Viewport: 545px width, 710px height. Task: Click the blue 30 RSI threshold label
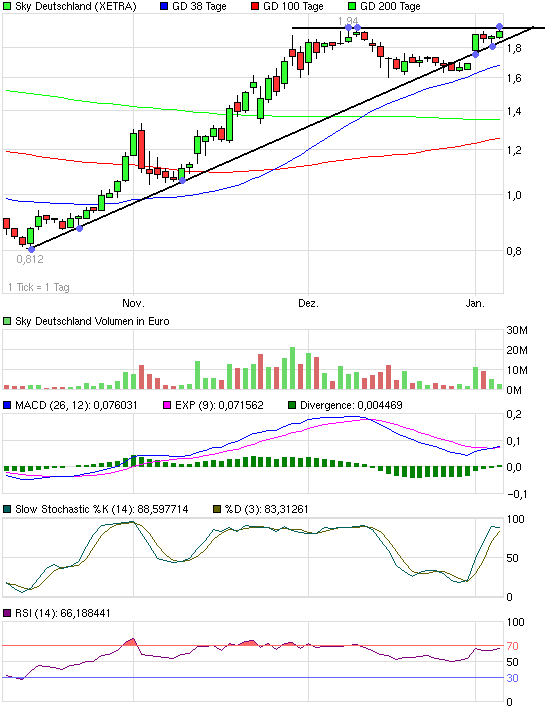click(x=512, y=678)
